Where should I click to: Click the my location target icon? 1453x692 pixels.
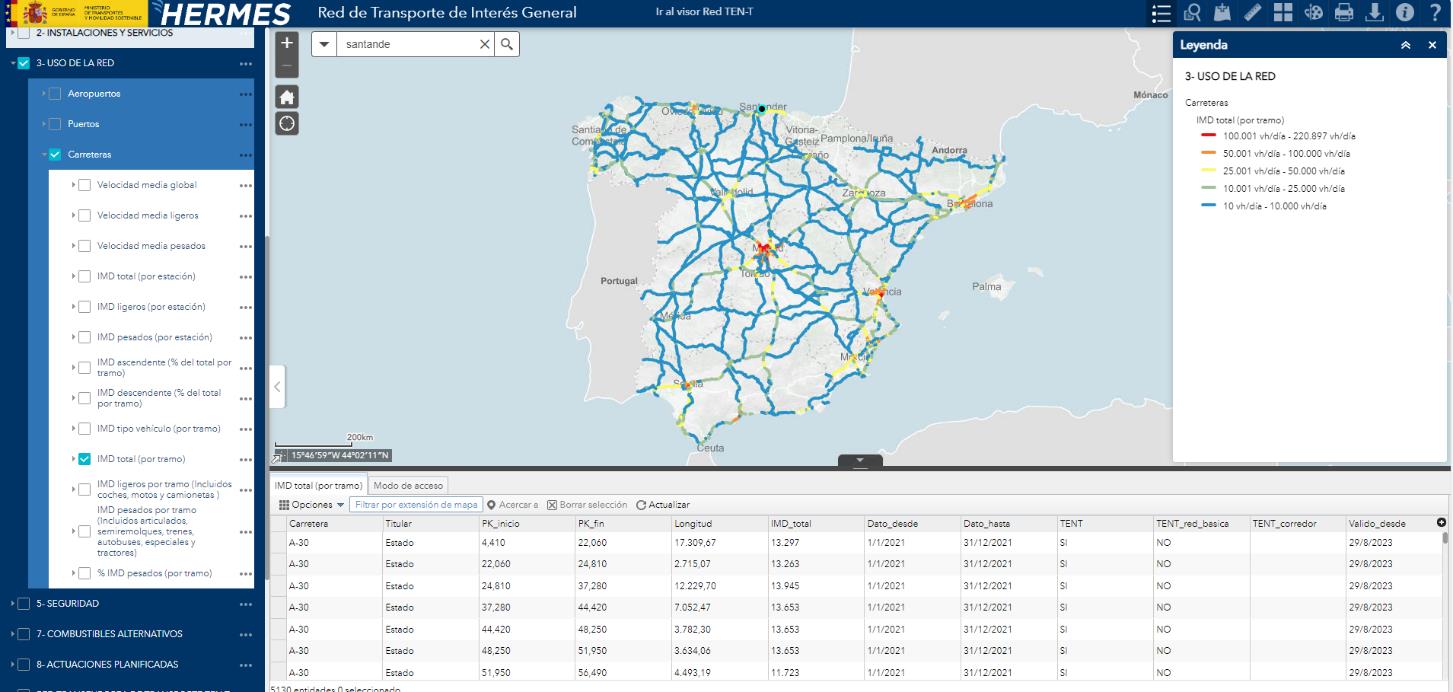(x=287, y=123)
